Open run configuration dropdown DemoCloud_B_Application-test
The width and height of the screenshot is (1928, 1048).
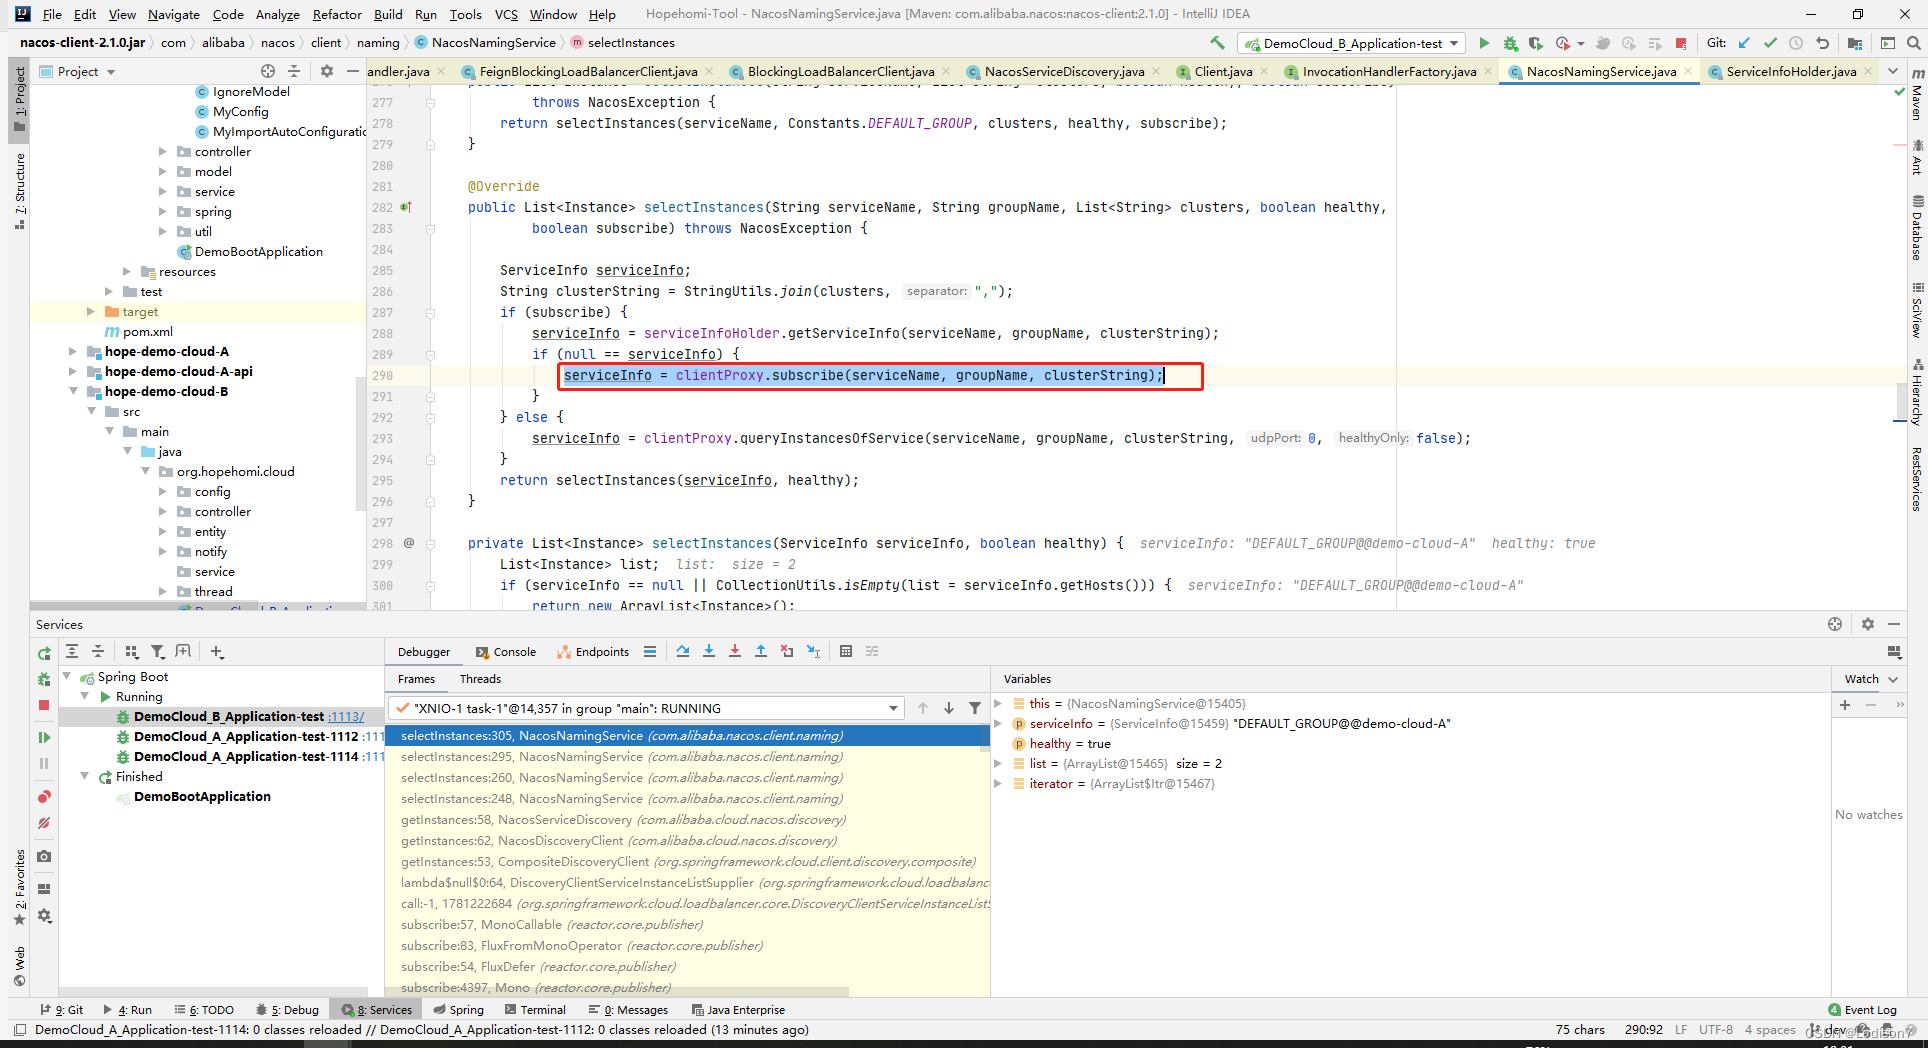tap(1352, 43)
